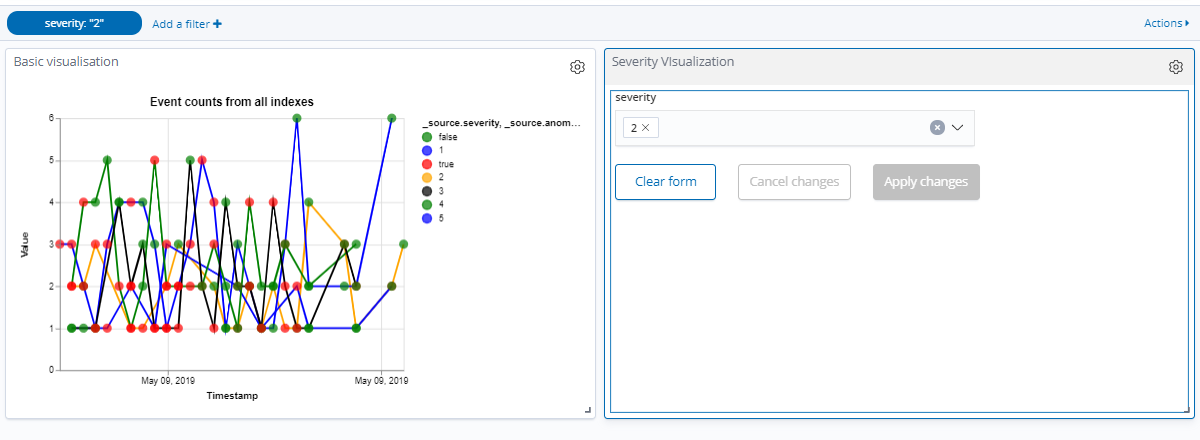Toggle the blue "1" legend series
The image size is (1200, 440).
tap(433, 150)
